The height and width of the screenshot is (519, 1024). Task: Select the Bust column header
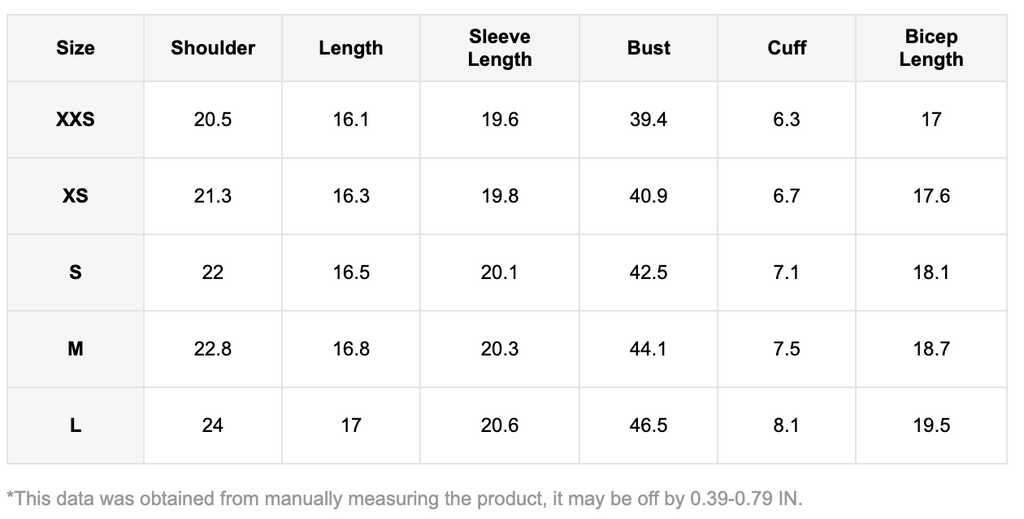649,48
